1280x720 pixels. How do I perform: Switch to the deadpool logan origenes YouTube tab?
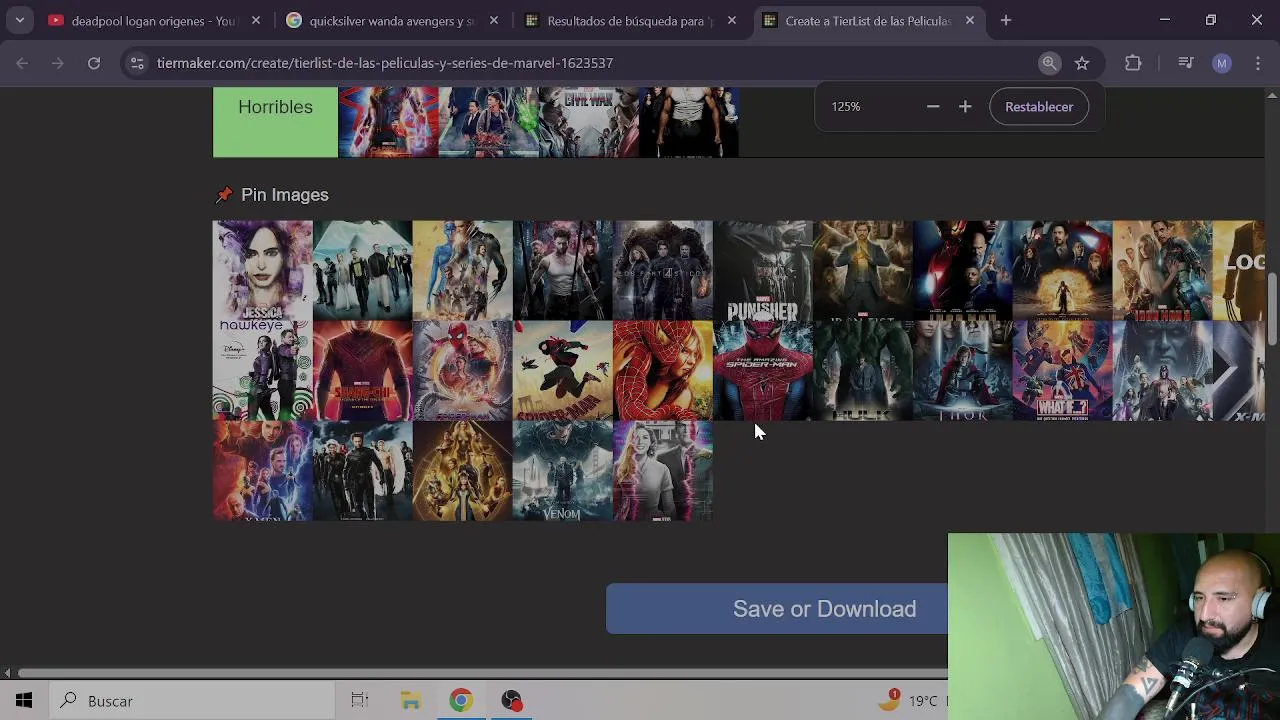coord(155,20)
